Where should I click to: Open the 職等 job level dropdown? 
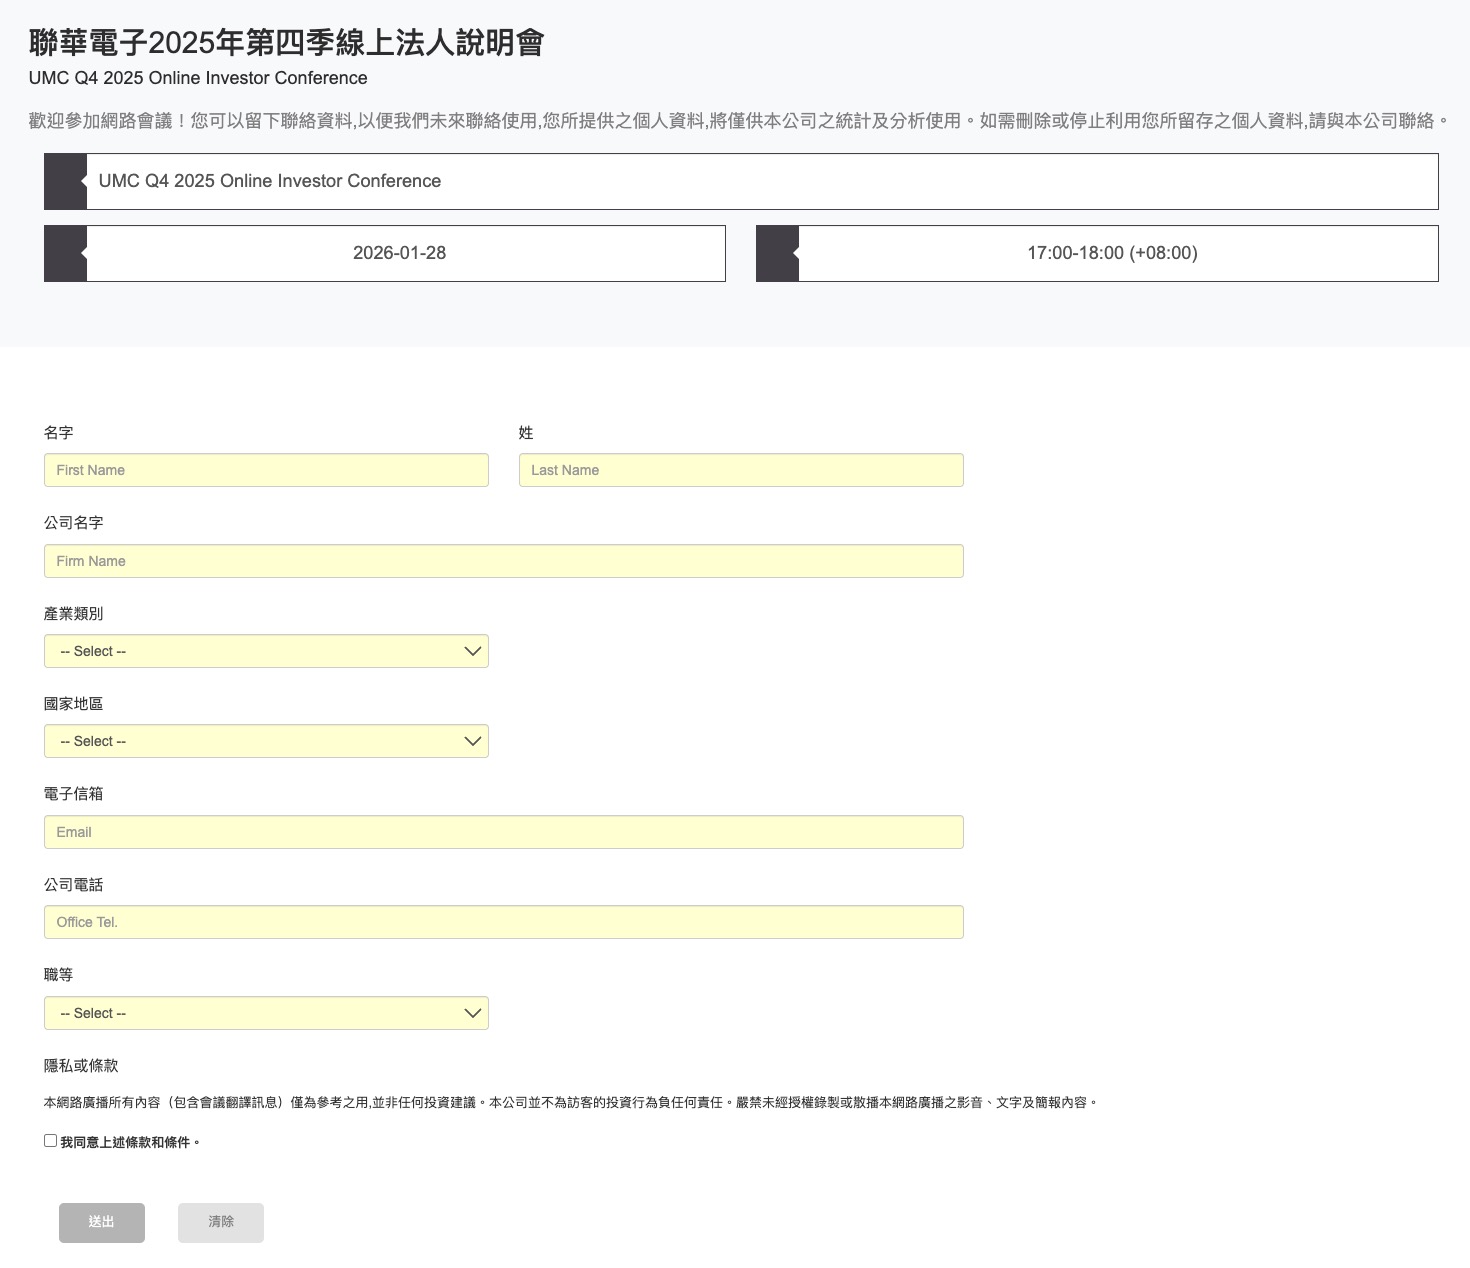(x=266, y=1013)
